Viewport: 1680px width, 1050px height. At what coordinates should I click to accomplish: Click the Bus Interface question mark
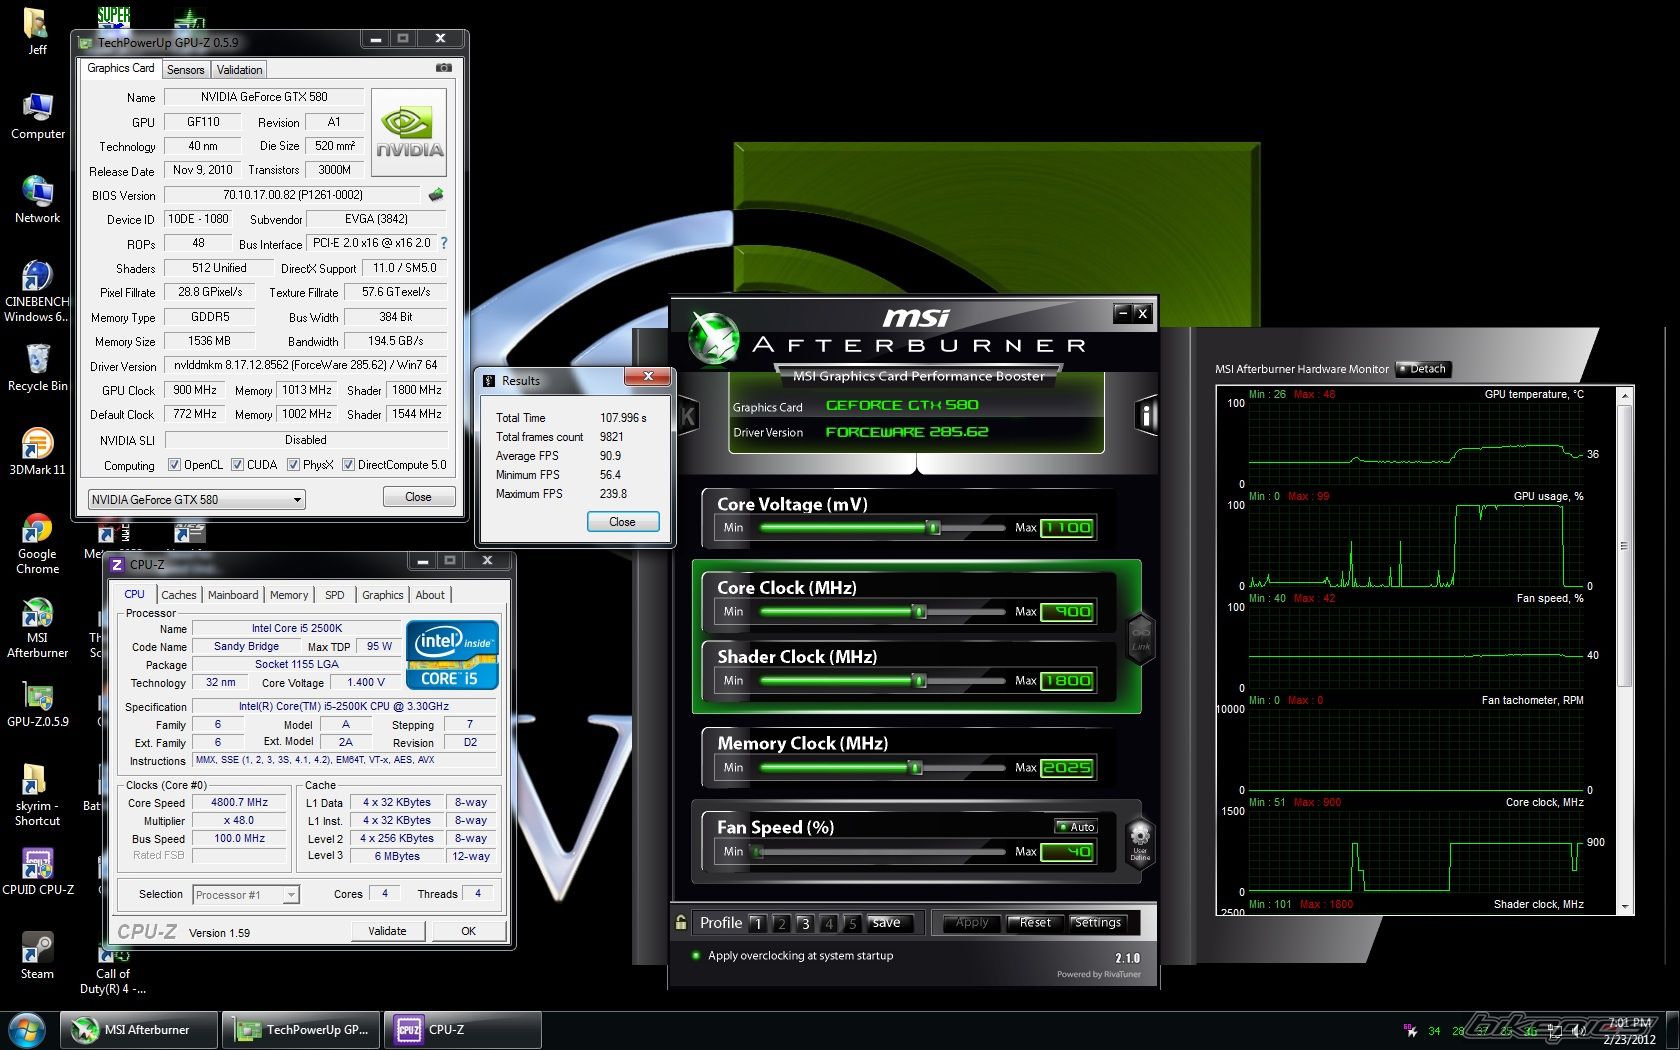click(x=444, y=243)
